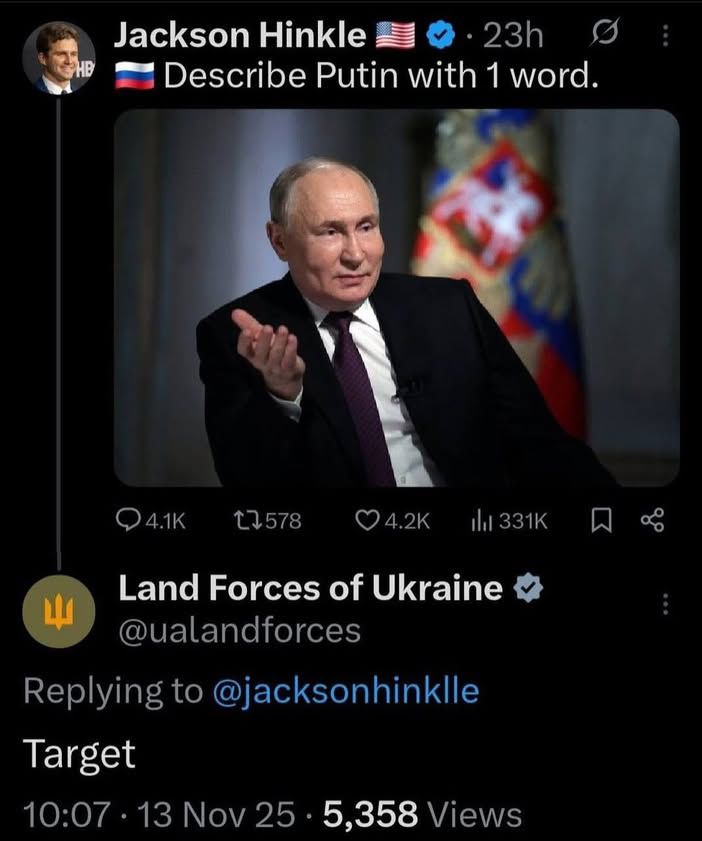The height and width of the screenshot is (841, 702).
Task: Open the 5,358 Views counter
Action: [x=423, y=813]
